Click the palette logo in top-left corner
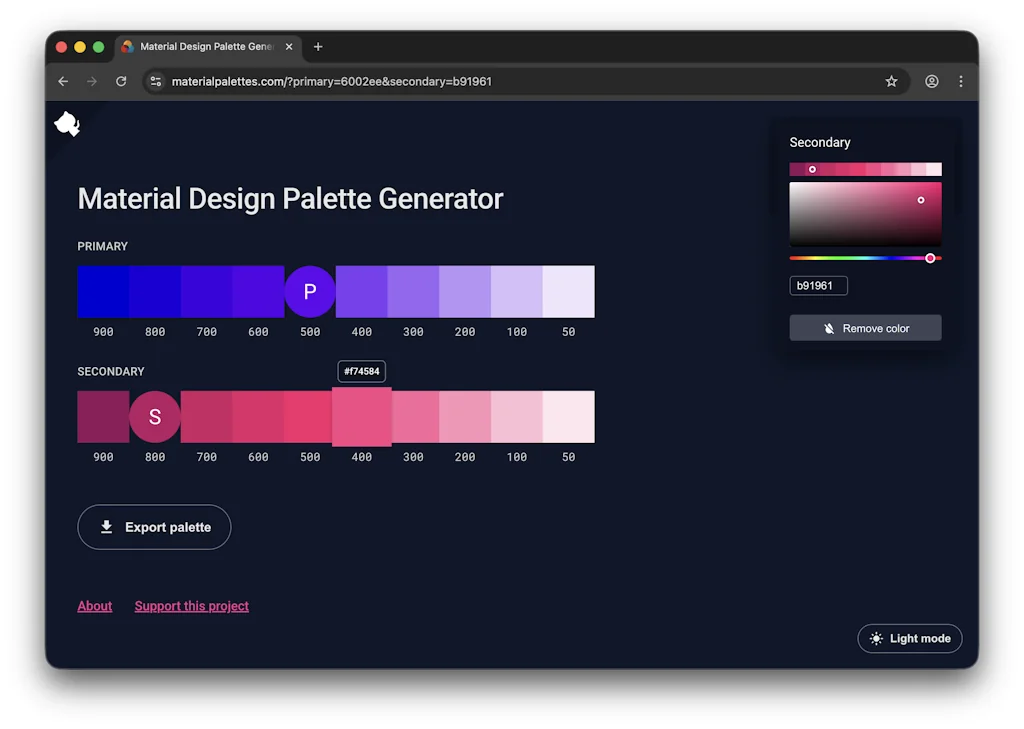The height and width of the screenshot is (729, 1024). [x=66, y=123]
